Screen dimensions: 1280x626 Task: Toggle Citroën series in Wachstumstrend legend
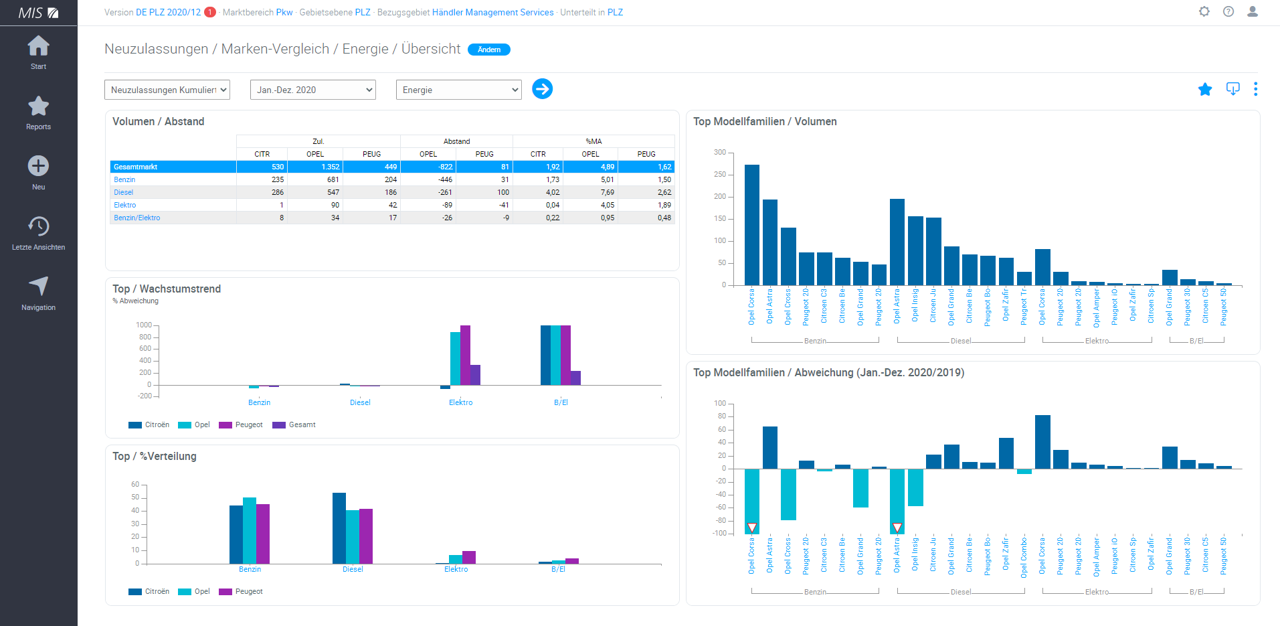coord(149,425)
